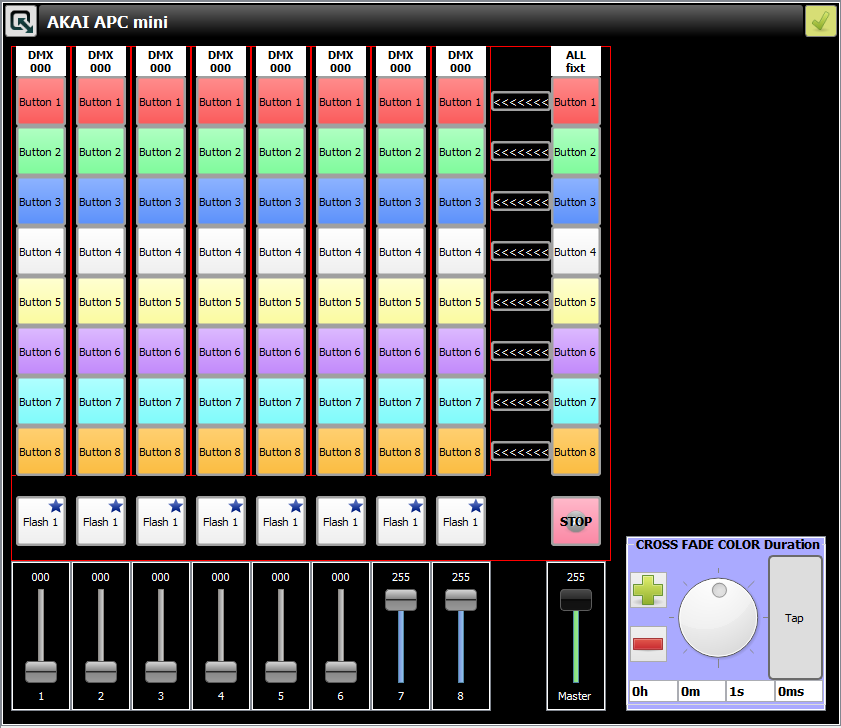841x728 pixels.
Task: Click the slider 7 handle at value 255
Action: tap(401, 600)
